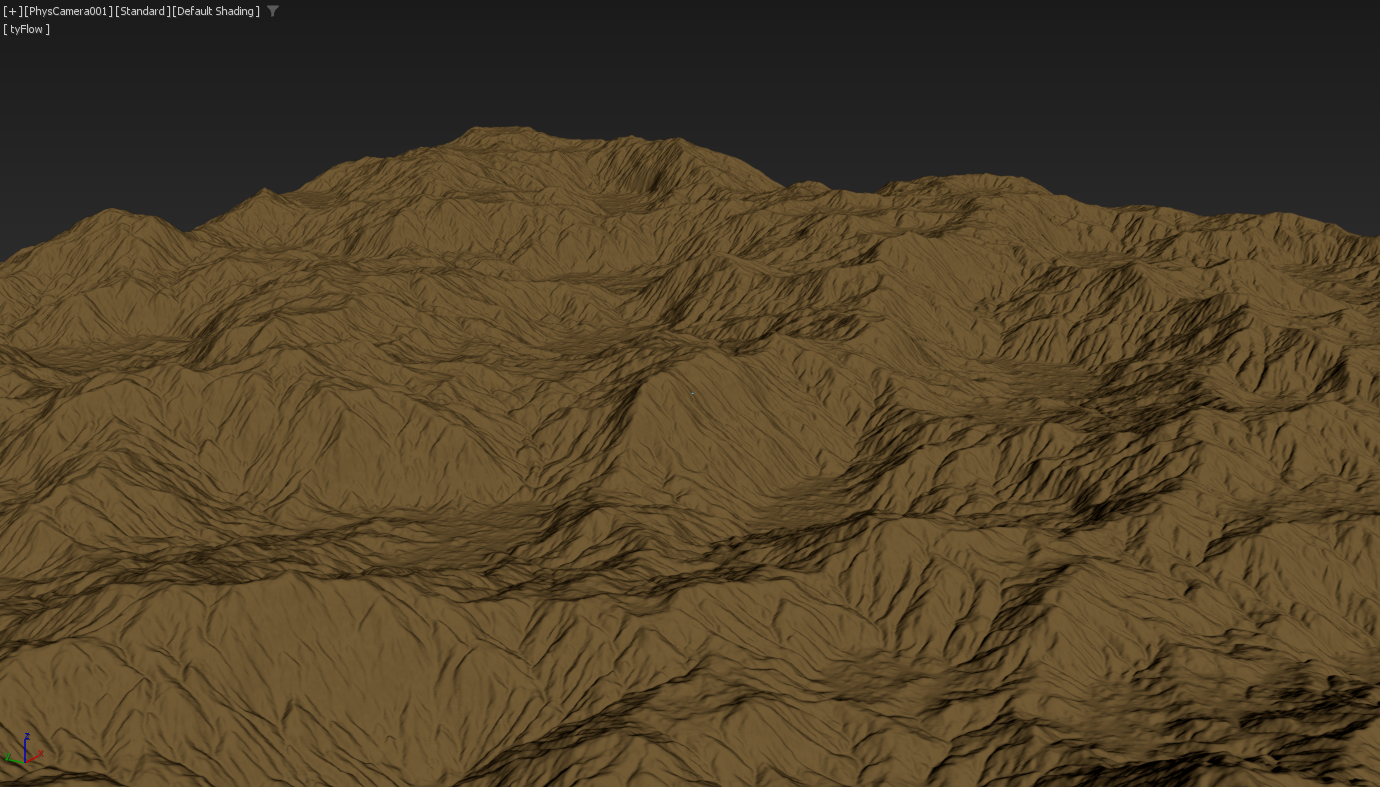Image resolution: width=1380 pixels, height=787 pixels.
Task: Open the Default Shading viewport menu
Action: tap(216, 11)
